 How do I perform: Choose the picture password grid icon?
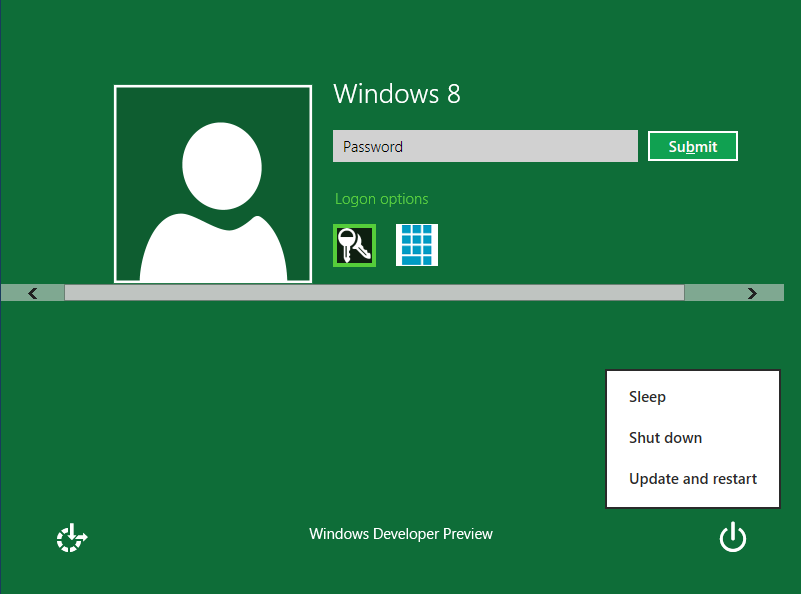pos(417,245)
